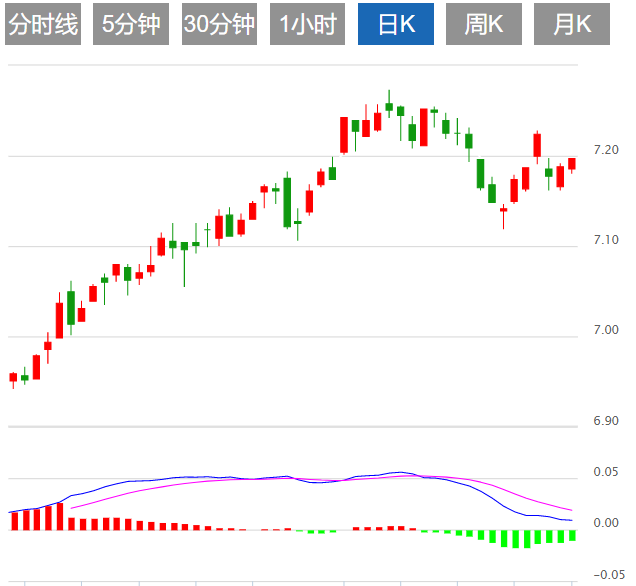Click the first MACD histogram bar on the left

(13, 520)
